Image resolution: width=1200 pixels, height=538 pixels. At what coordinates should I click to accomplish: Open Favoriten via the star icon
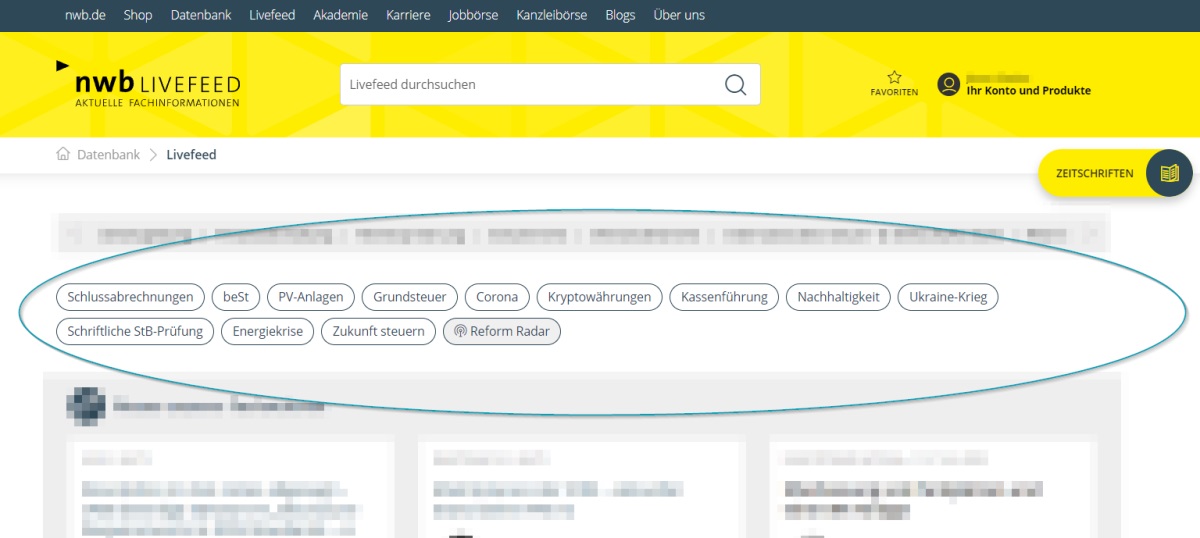894,78
